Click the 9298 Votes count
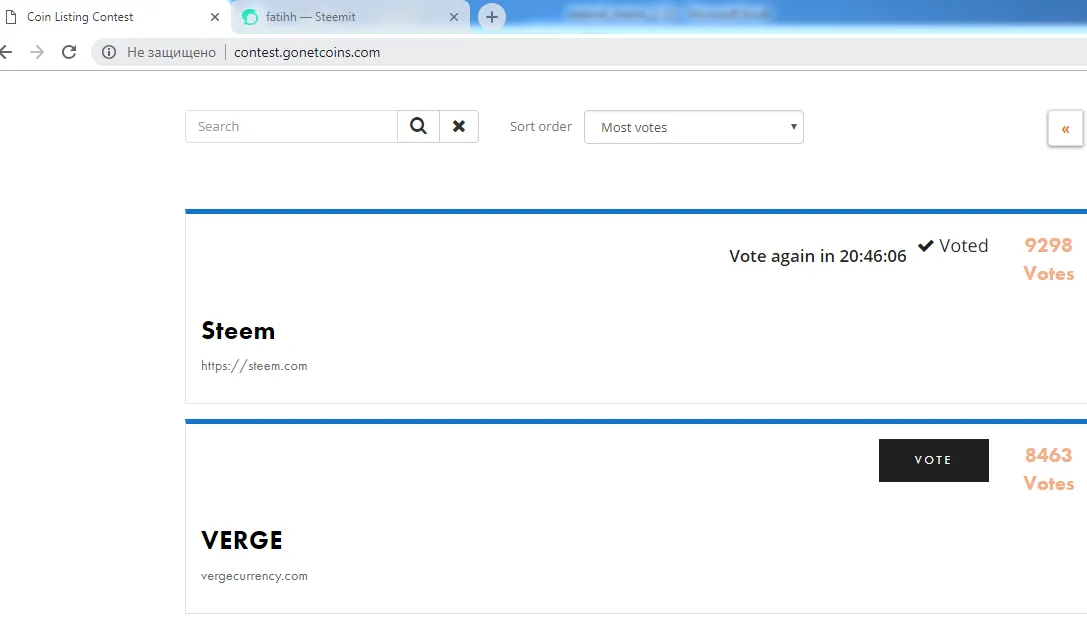 pyautogui.click(x=1049, y=259)
